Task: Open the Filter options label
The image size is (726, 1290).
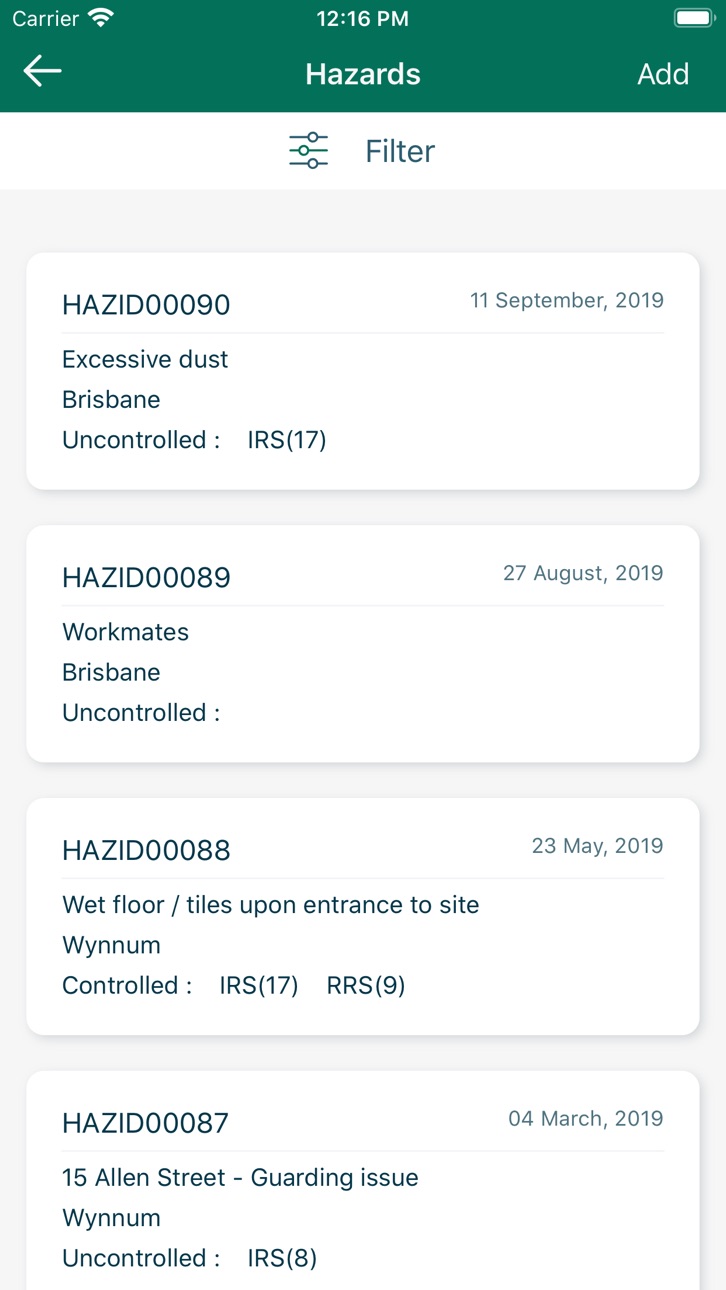Action: pyautogui.click(x=400, y=151)
